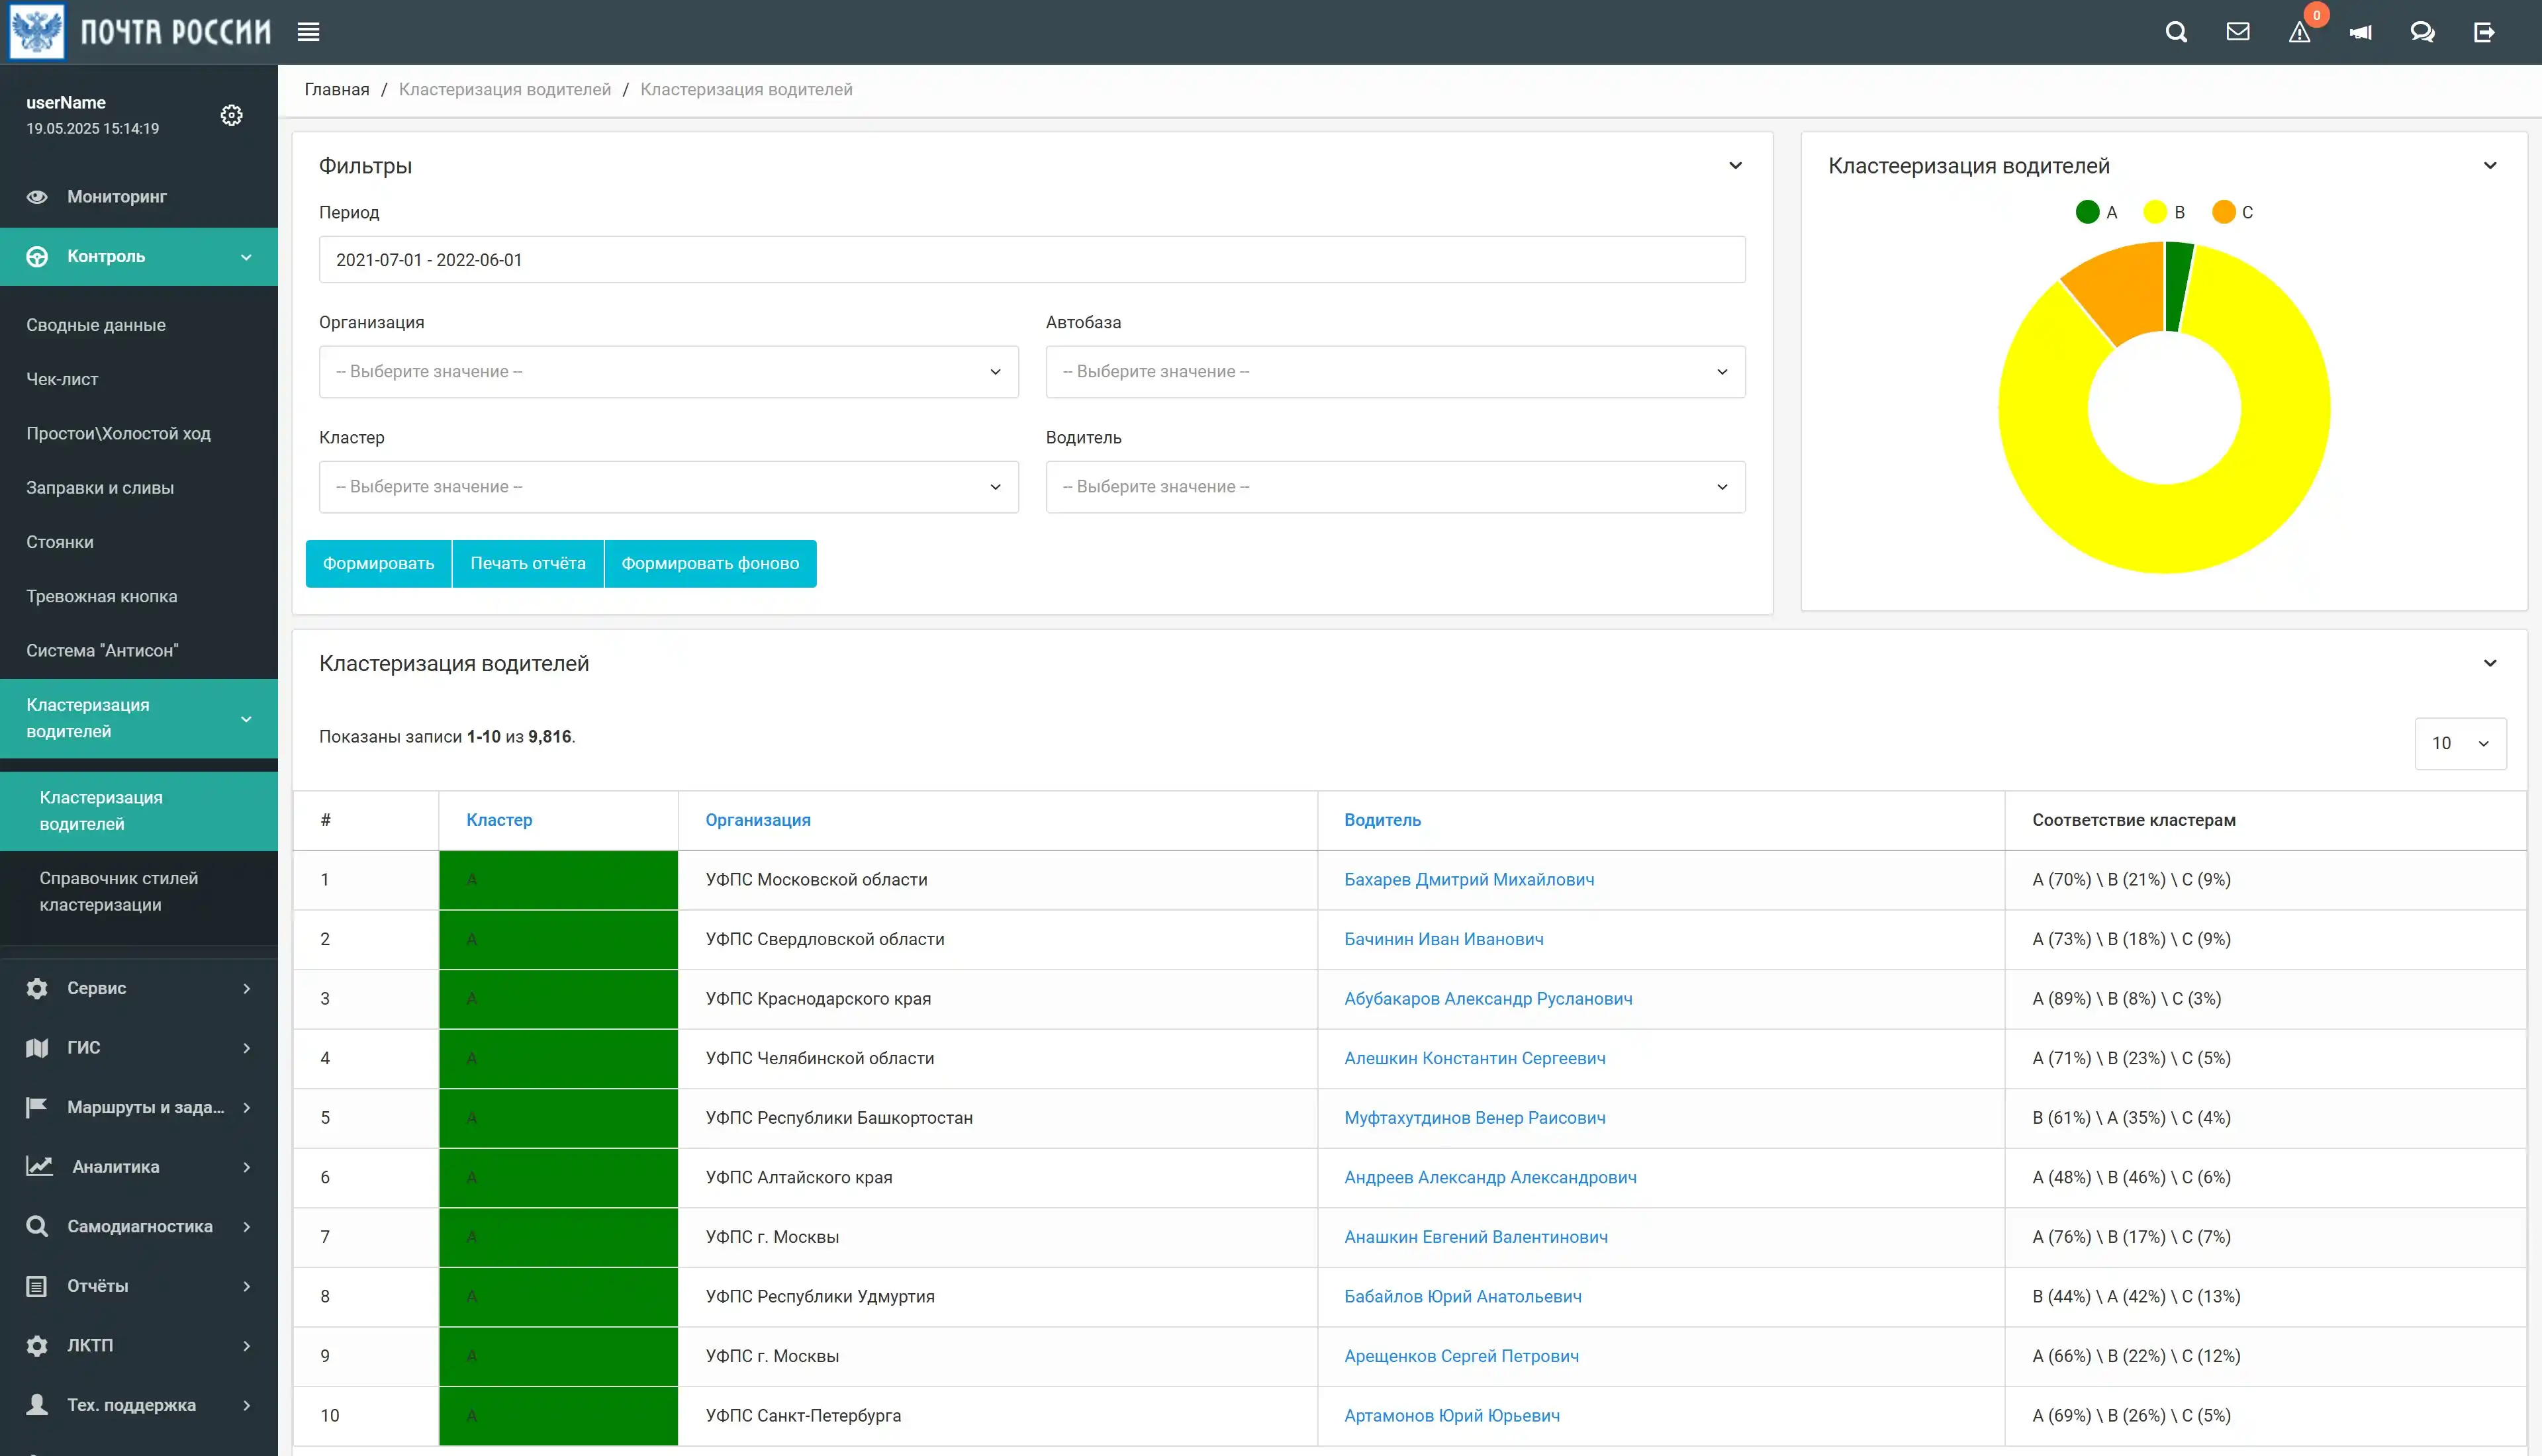Open Справочник стилей кластеризации submenu item
This screenshot has width=2542, height=1456.
point(119,891)
